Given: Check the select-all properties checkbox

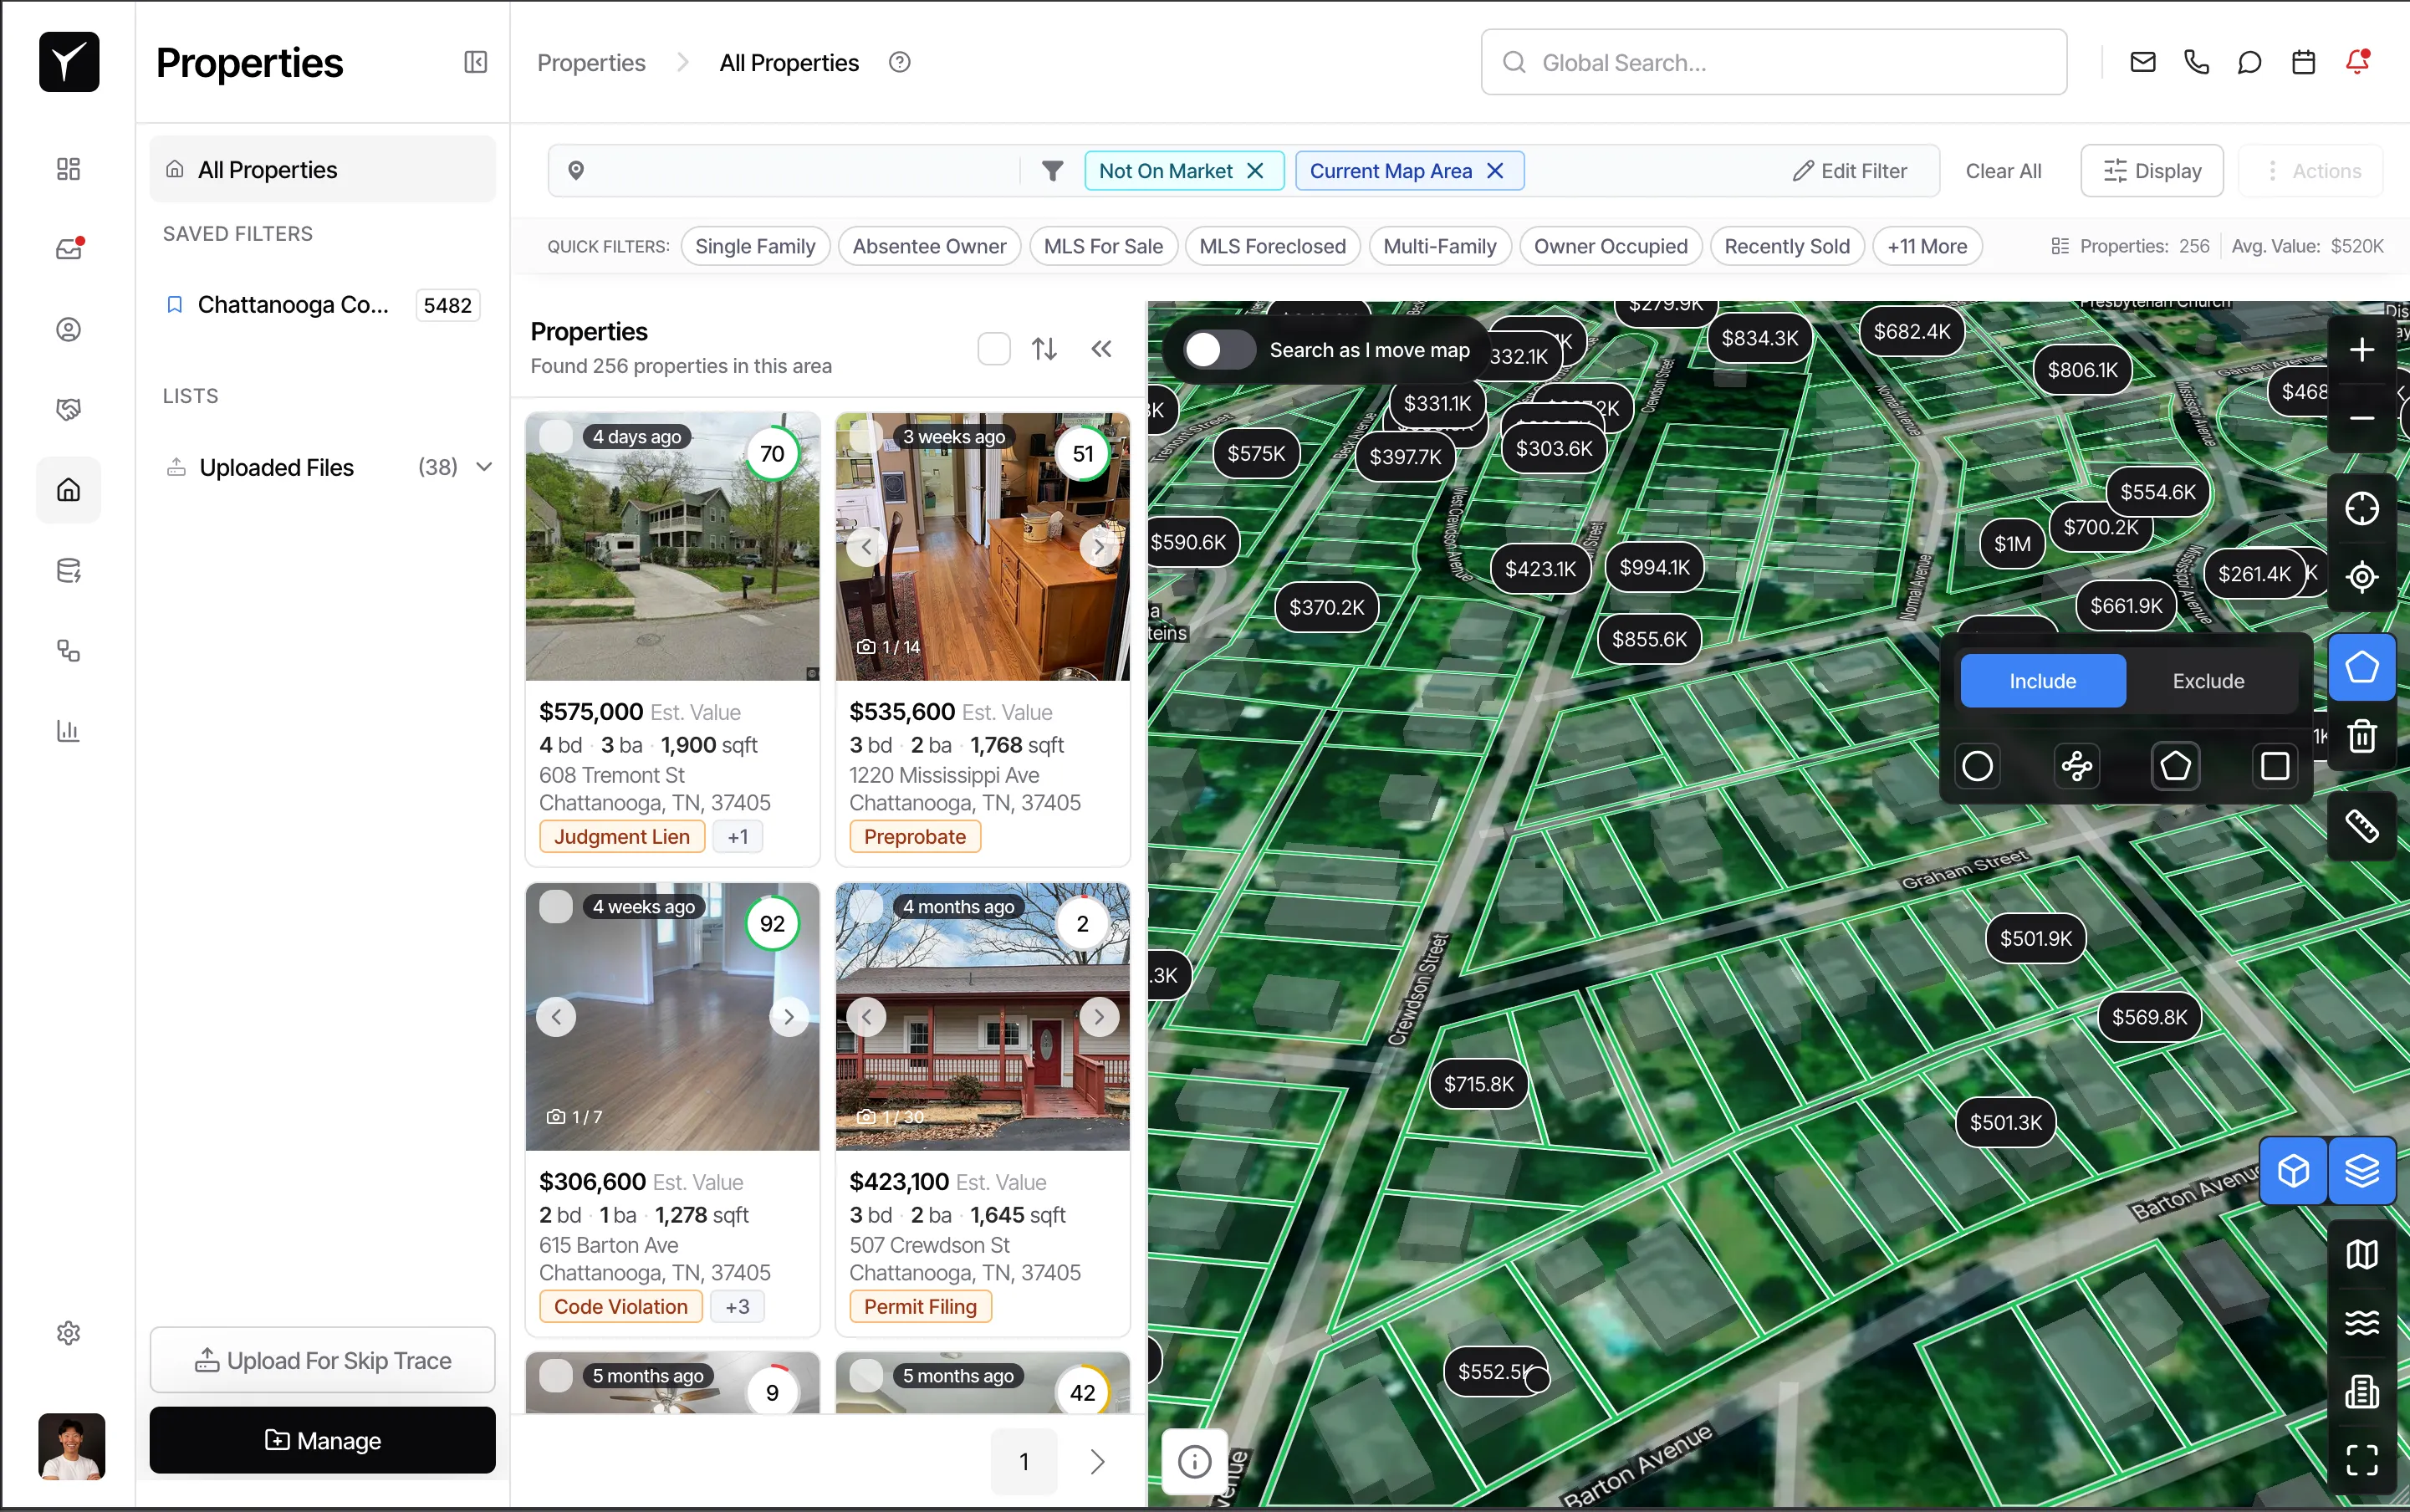Looking at the screenshot, I should pyautogui.click(x=993, y=349).
